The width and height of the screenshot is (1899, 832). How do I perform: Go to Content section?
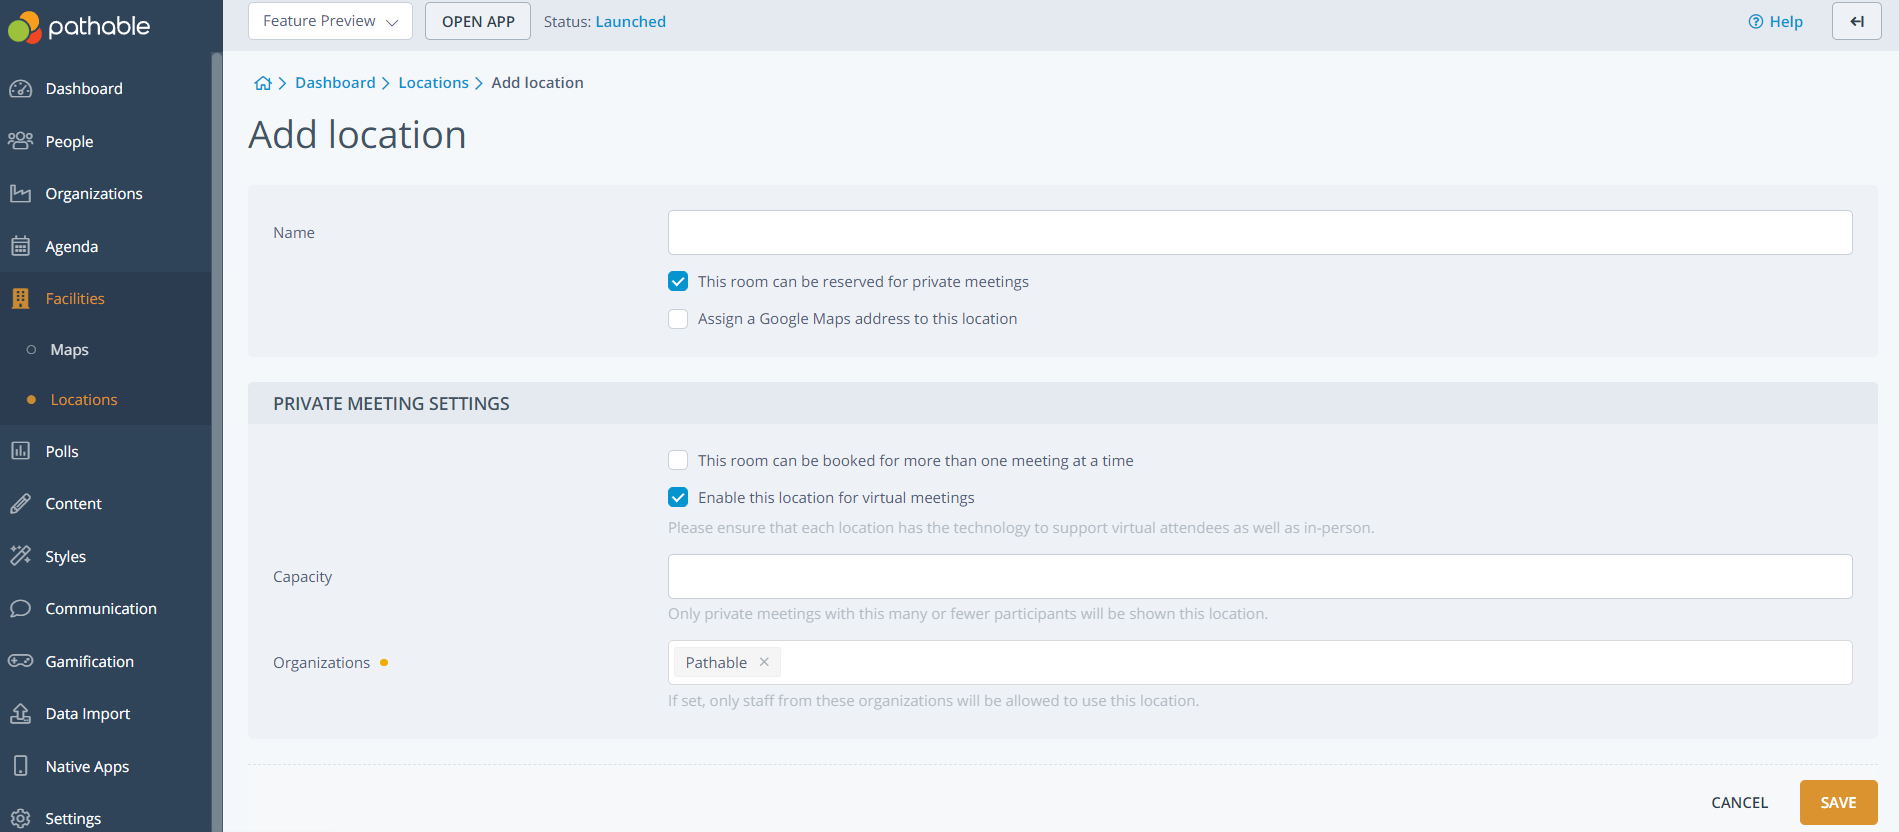coord(73,504)
